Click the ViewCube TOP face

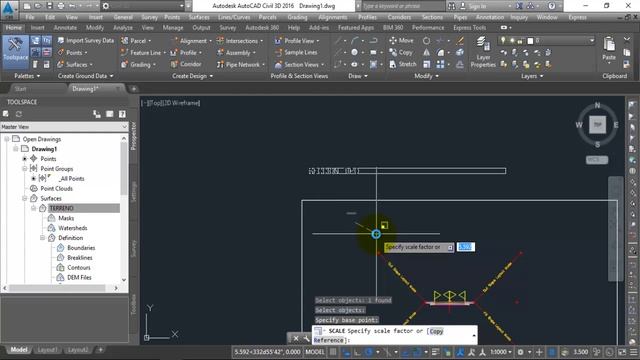pos(598,124)
